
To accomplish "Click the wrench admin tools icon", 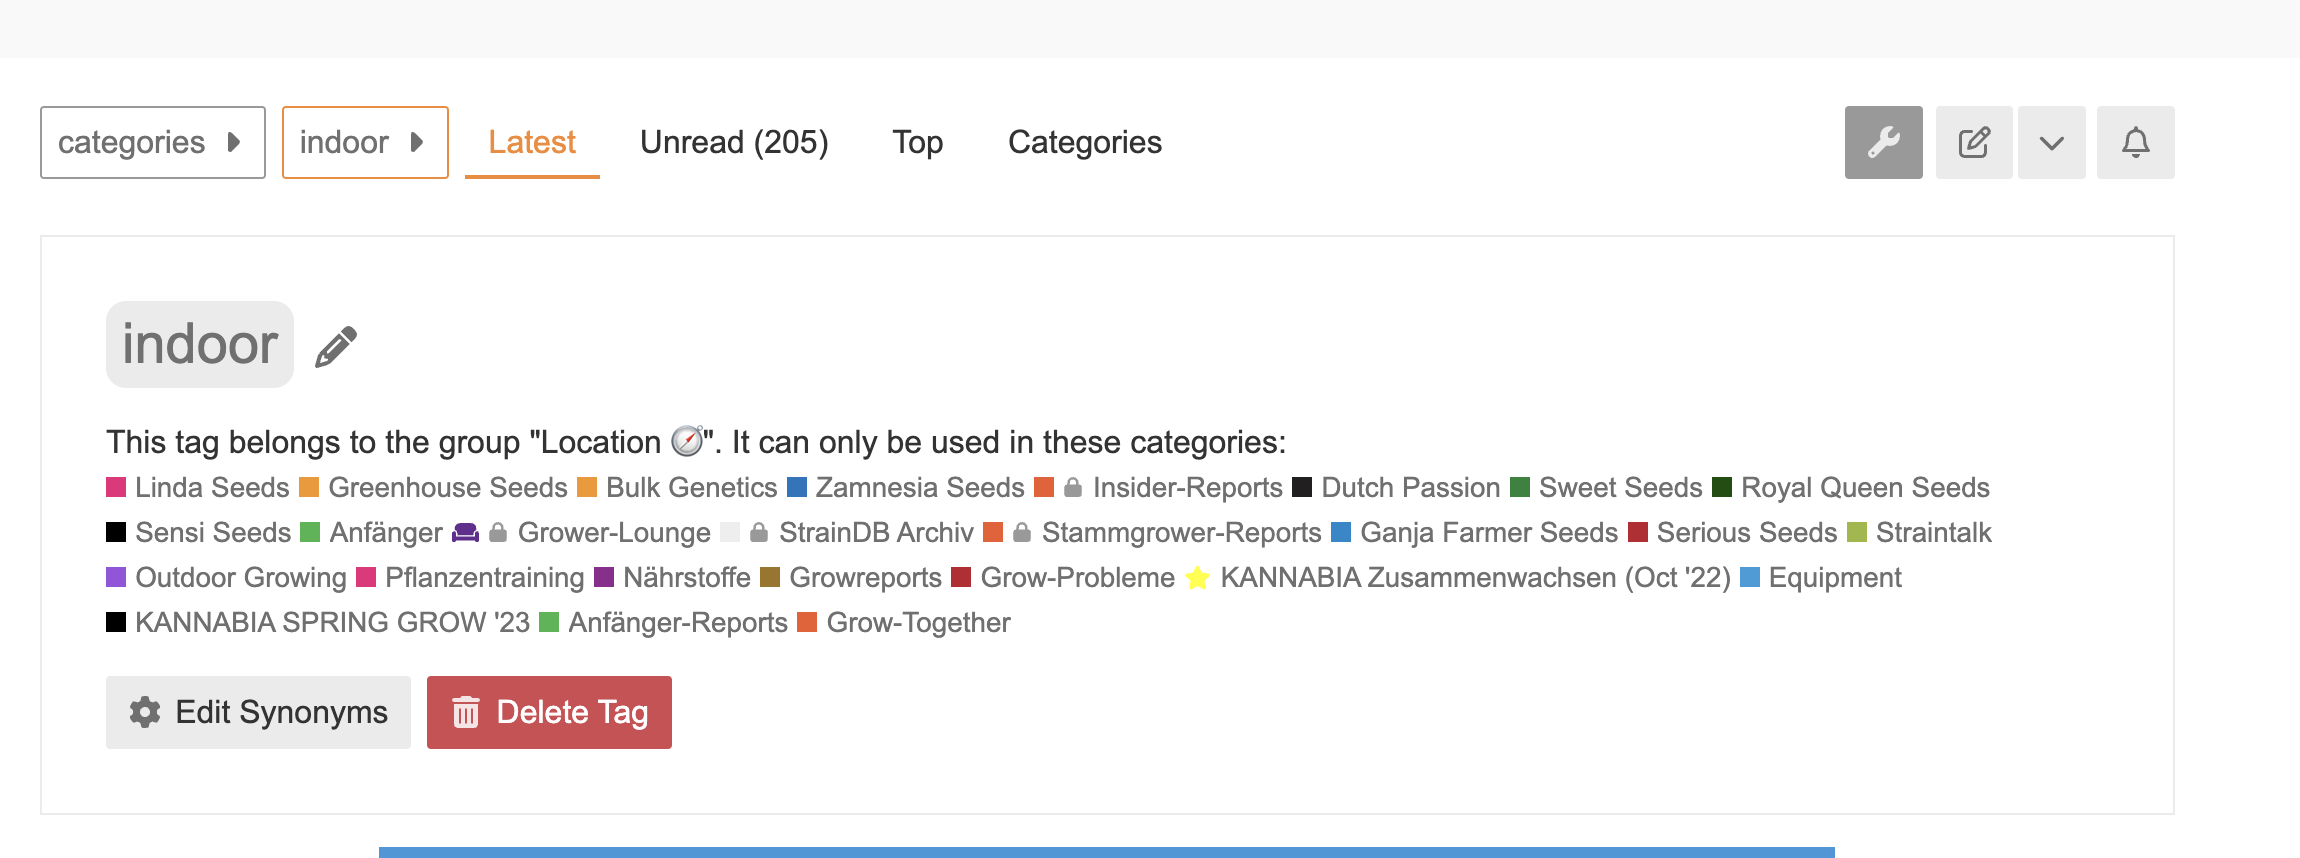I will pos(1883,142).
